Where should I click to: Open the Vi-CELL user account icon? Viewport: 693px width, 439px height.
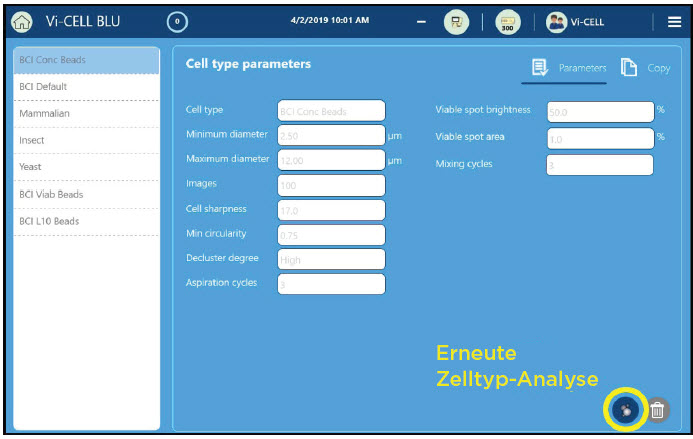point(556,22)
